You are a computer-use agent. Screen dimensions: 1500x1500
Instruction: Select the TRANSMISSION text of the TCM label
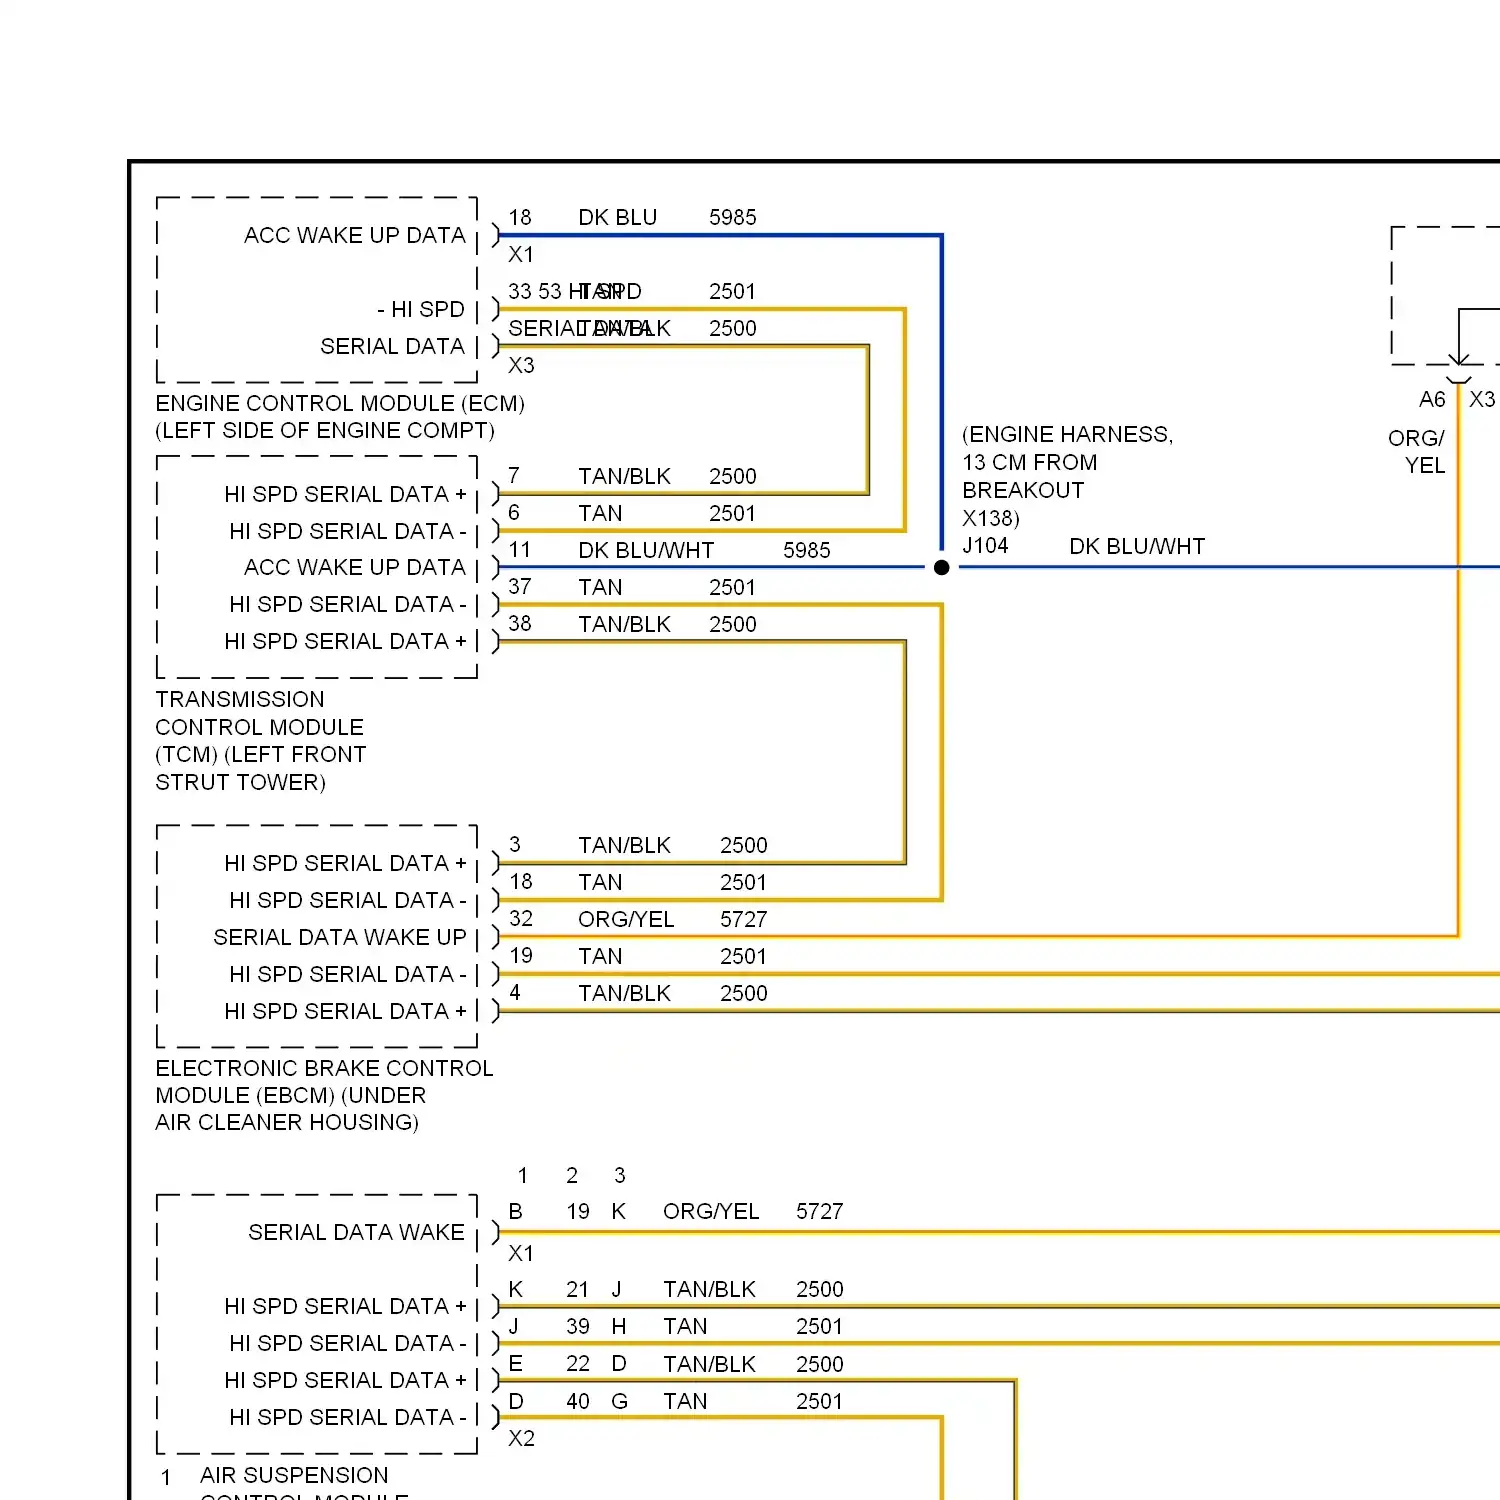point(240,699)
